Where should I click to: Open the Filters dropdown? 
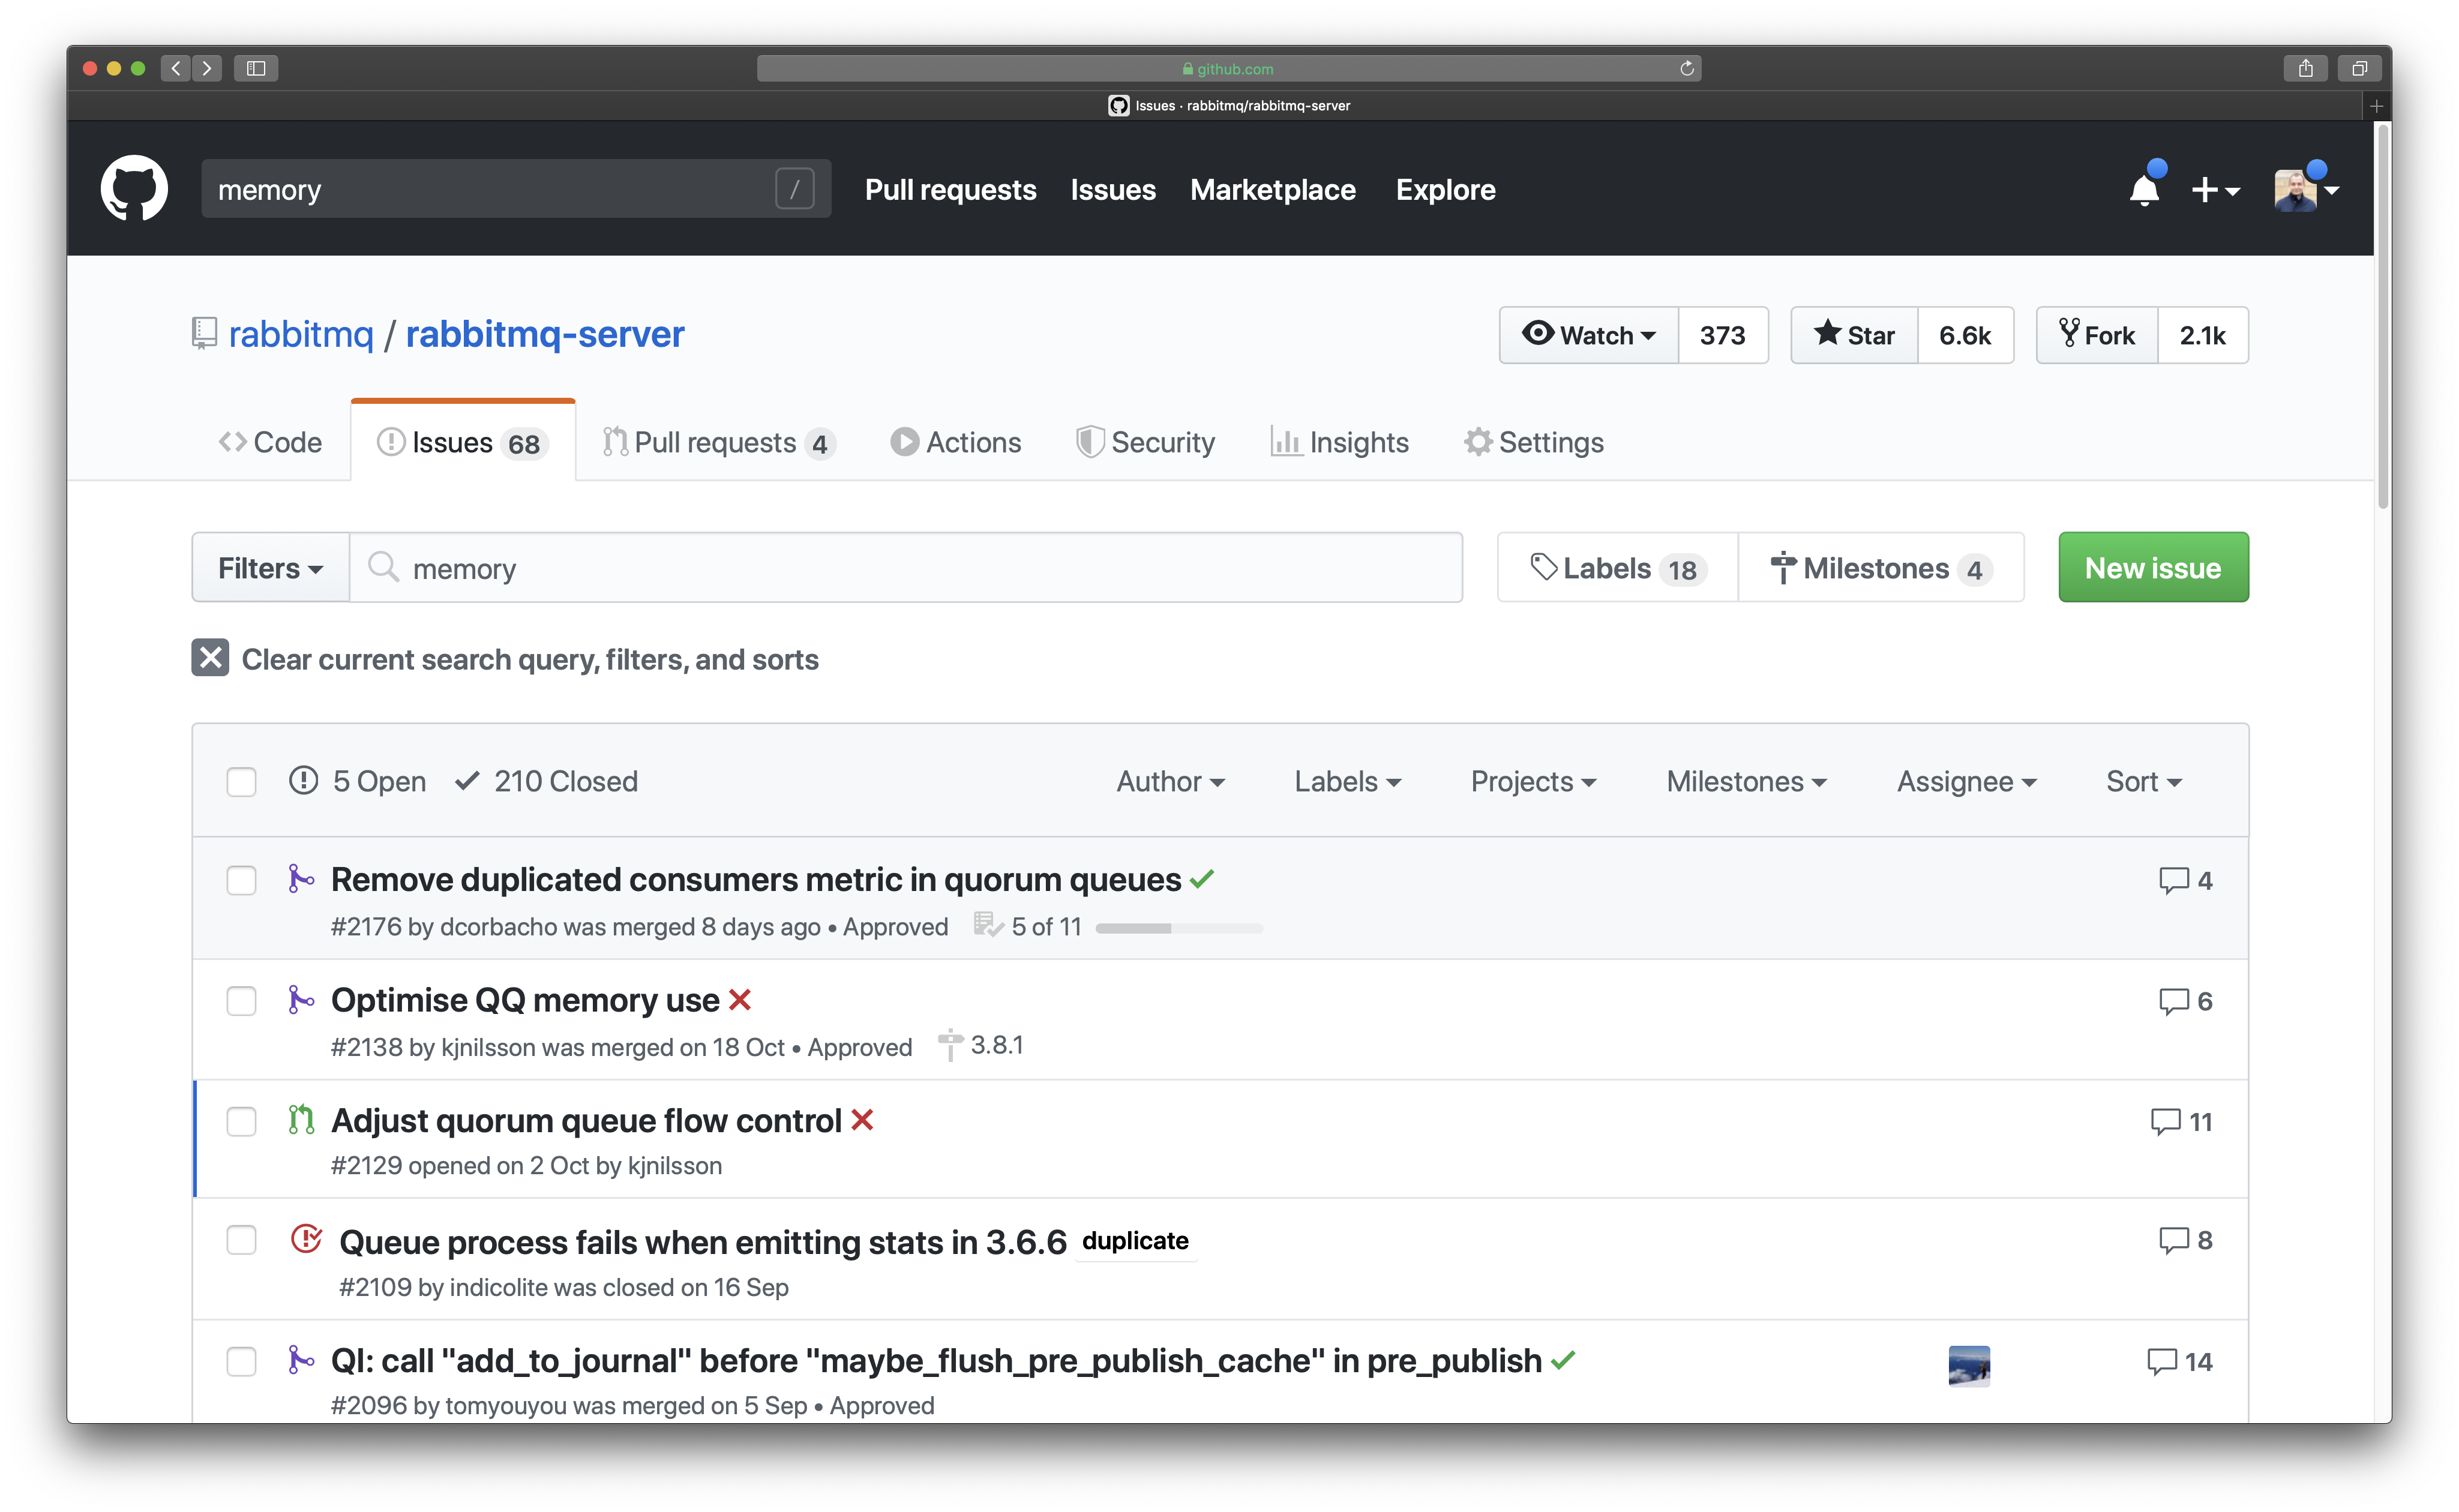pos(270,568)
